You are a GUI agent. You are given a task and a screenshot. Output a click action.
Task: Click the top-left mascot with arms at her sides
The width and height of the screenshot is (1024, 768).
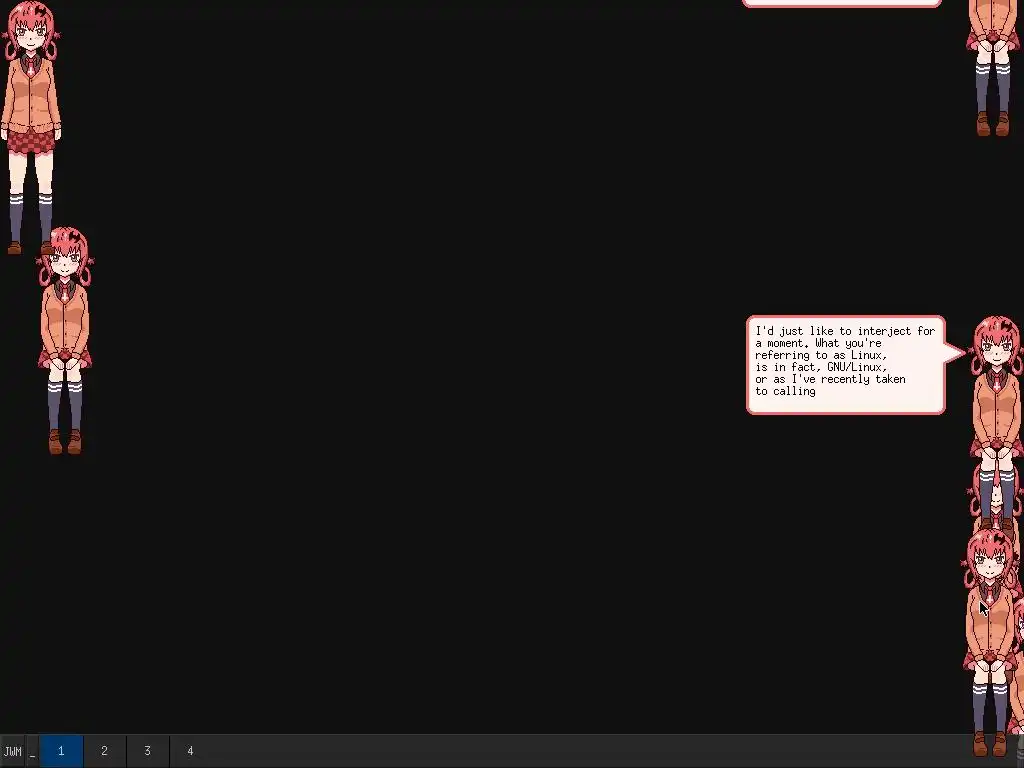[30, 127]
